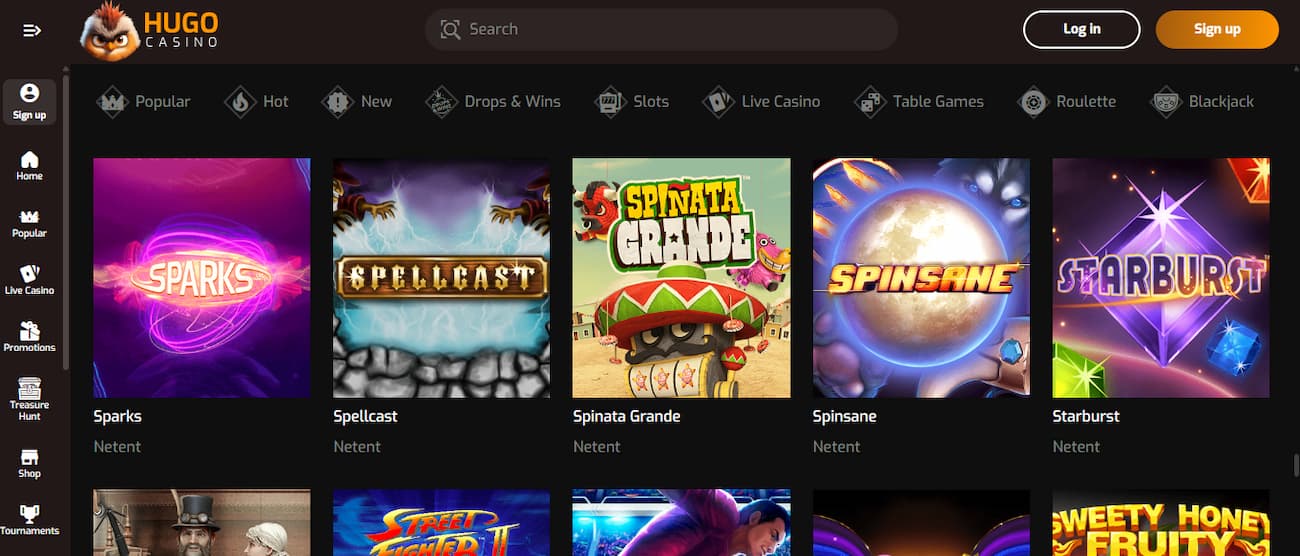1300x556 pixels.
Task: Select the Hot flame category icon
Action: [240, 102]
